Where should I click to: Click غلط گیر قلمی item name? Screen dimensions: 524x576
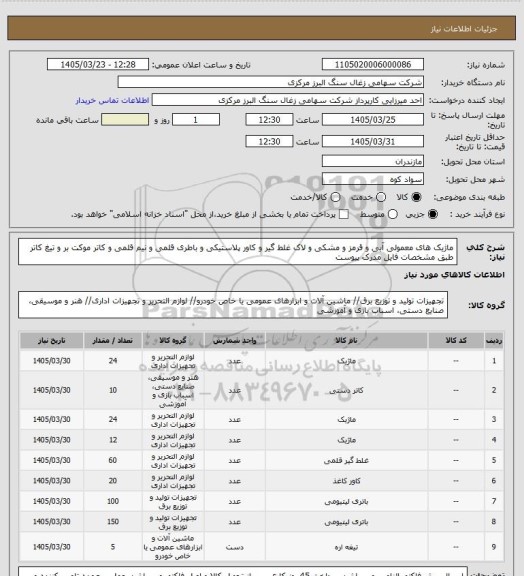[346, 460]
